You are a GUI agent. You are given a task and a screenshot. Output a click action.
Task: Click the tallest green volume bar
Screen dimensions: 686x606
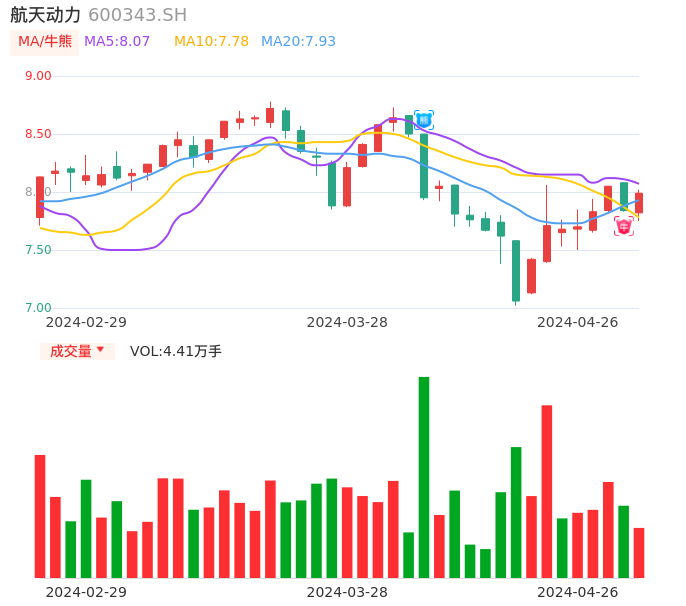click(424, 477)
